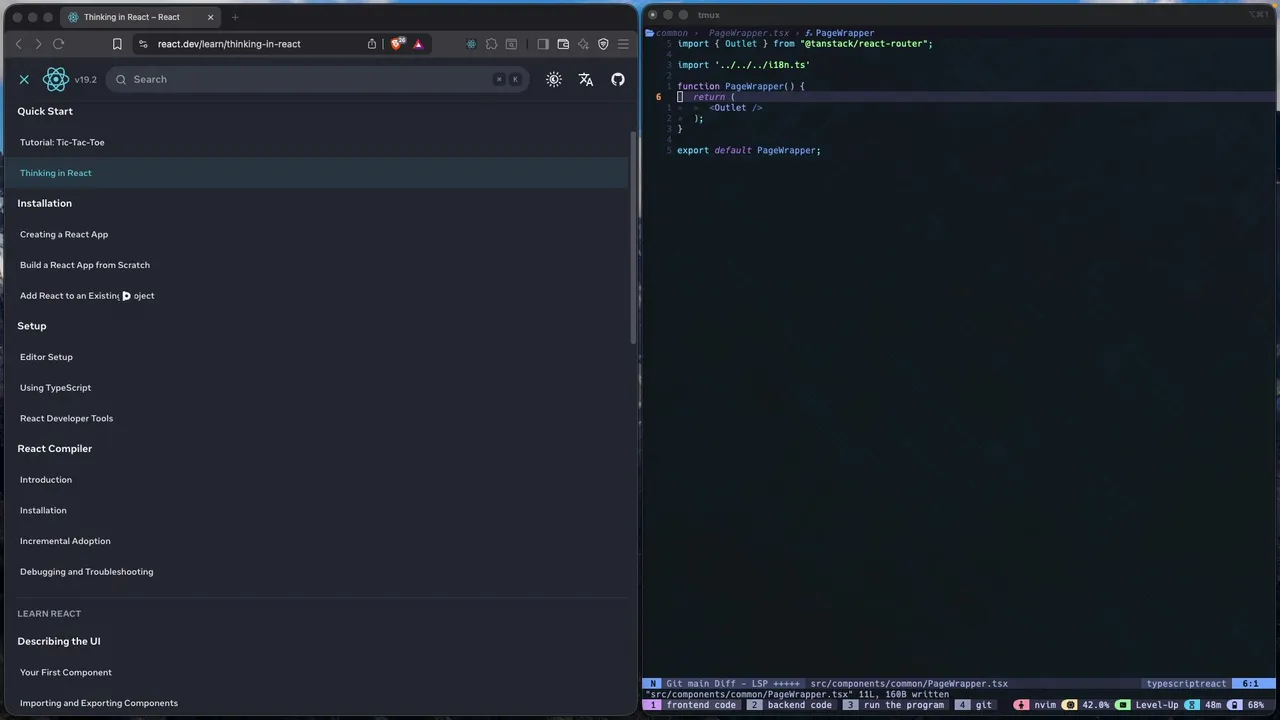Open React Developer Tools page
Image resolution: width=1280 pixels, height=720 pixels.
[66, 418]
